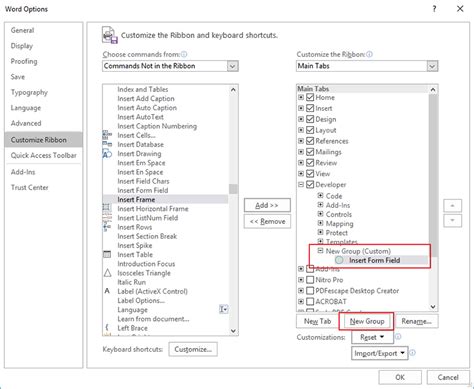
Task: Move selected item down with arrow button
Action: point(452,220)
